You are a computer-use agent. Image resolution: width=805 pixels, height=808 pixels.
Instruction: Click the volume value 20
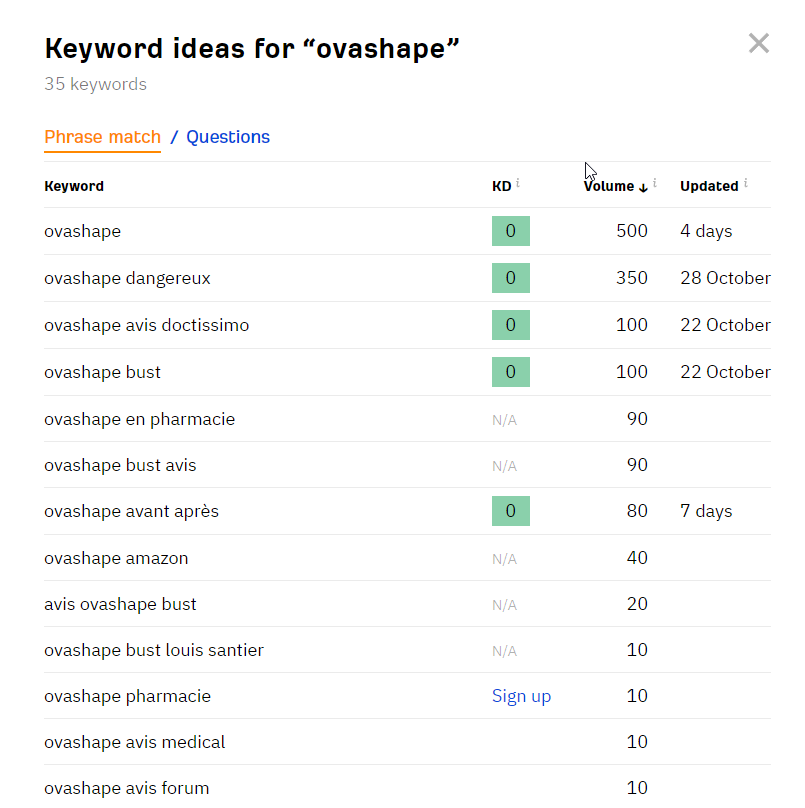(637, 603)
